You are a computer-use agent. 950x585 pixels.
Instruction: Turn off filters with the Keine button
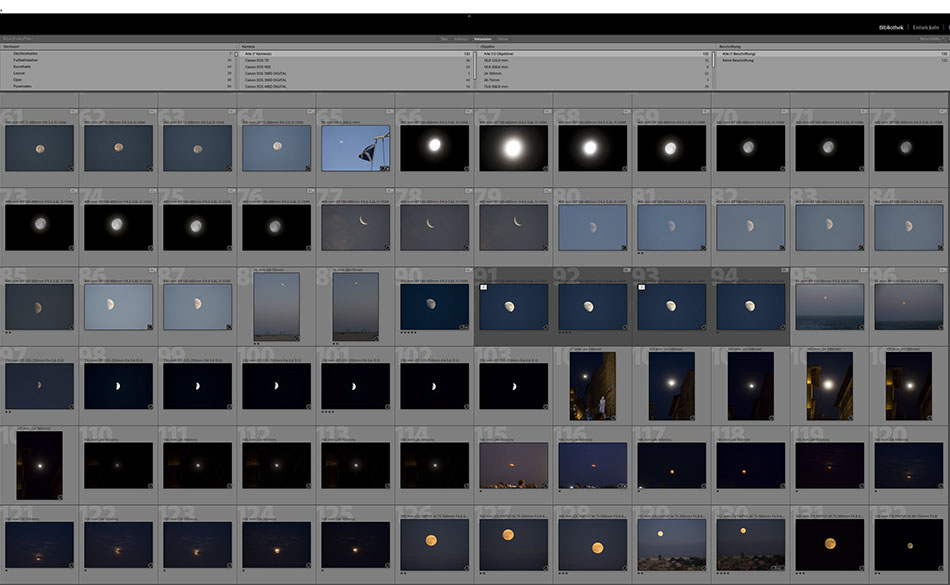[503, 39]
